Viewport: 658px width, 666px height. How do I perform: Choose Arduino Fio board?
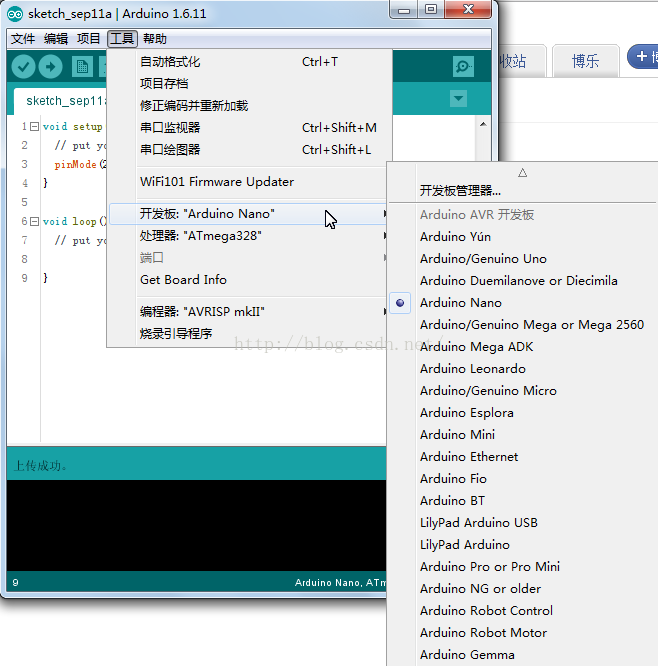pyautogui.click(x=523, y=479)
